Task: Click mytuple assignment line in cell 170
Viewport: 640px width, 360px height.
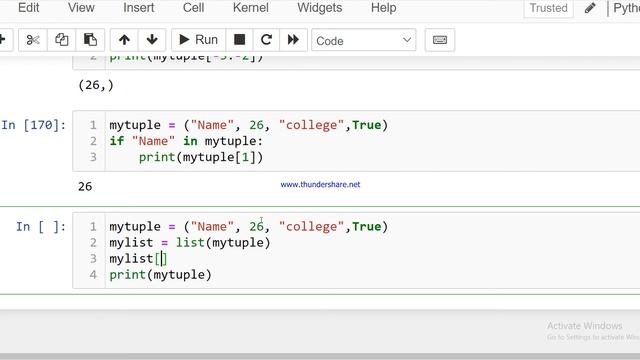Action: pyautogui.click(x=249, y=125)
